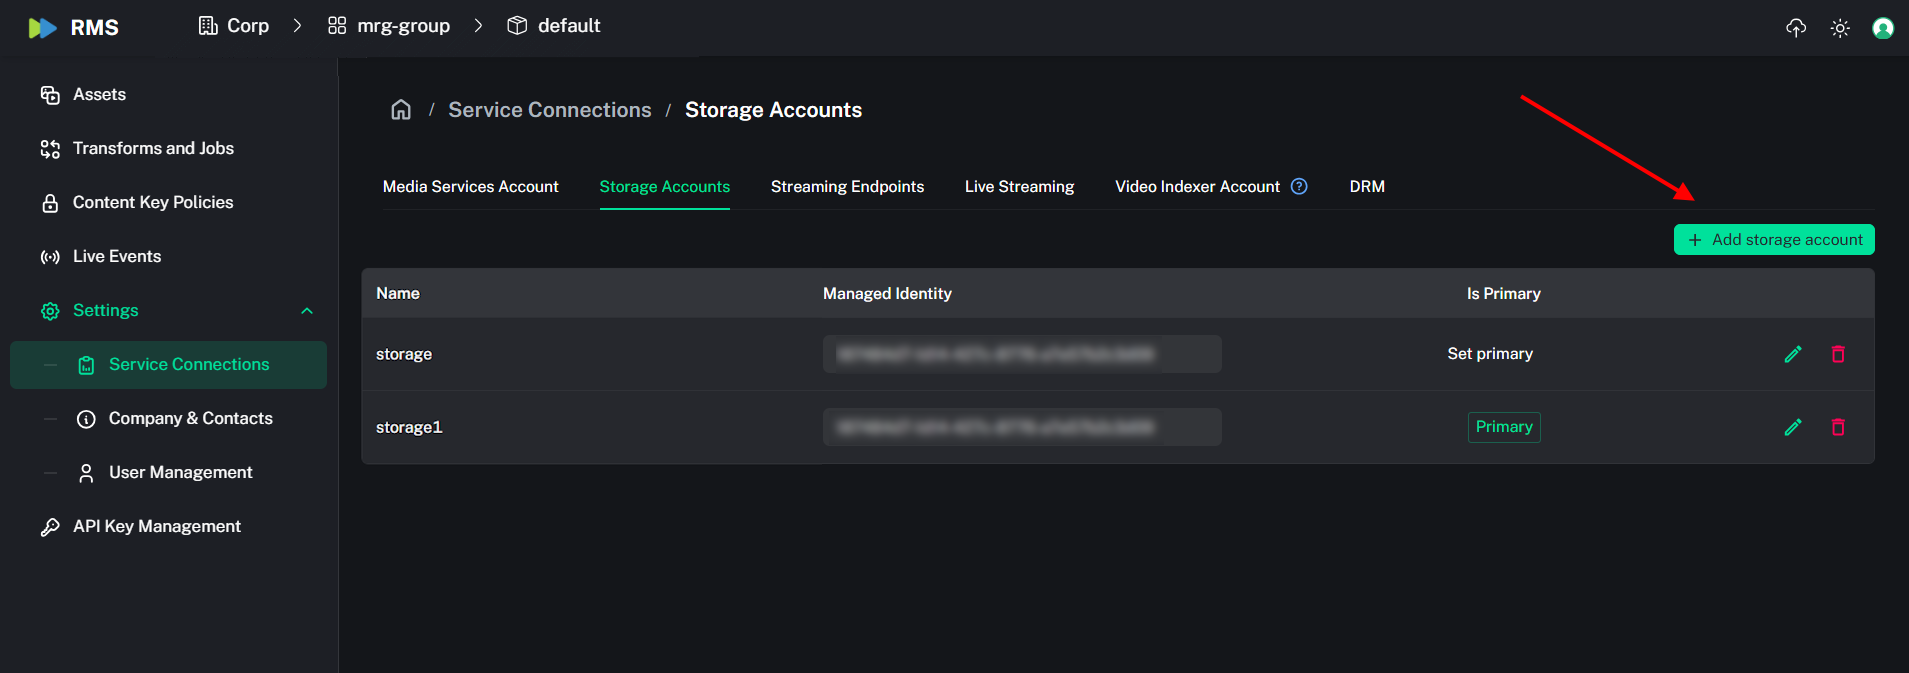Collapse the Settings section chevron
Image resolution: width=1909 pixels, height=673 pixels.
(x=307, y=311)
